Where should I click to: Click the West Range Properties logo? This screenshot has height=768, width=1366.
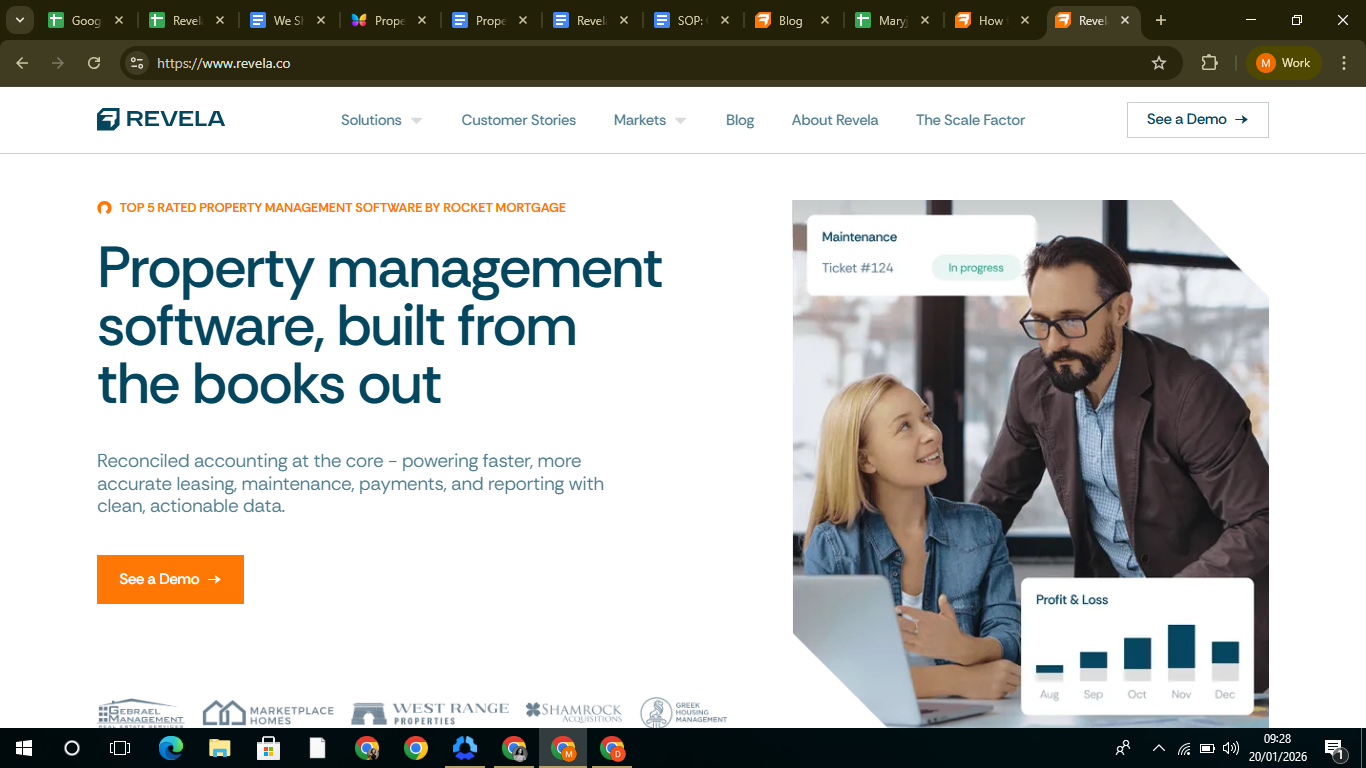(430, 713)
